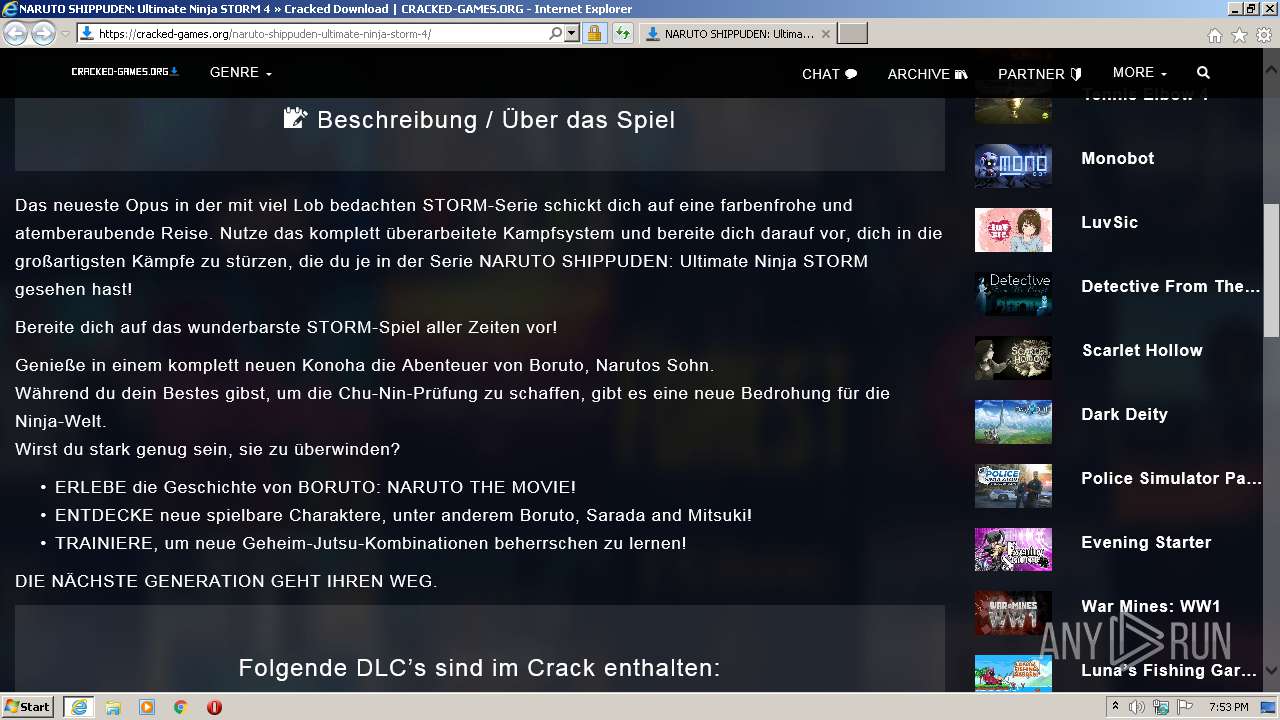This screenshot has height=720, width=1280.
Task: Click the bullet 'ENTDECKE neue spielbare Charaktere'
Action: (403, 515)
